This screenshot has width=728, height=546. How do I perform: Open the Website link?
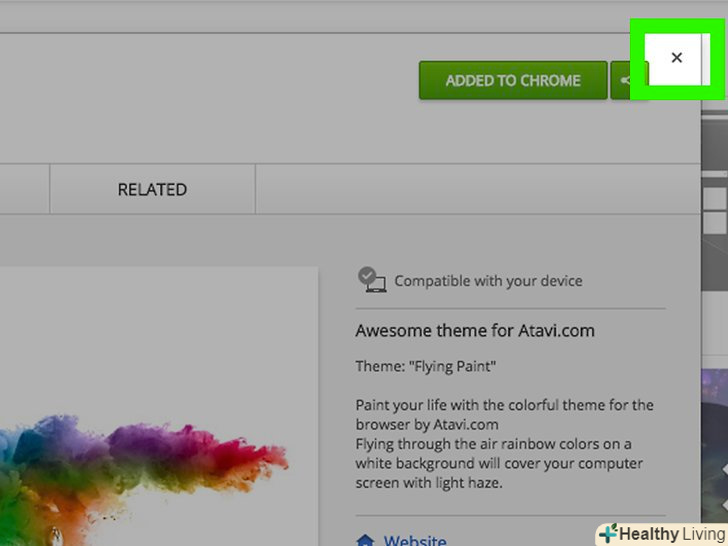(x=415, y=540)
